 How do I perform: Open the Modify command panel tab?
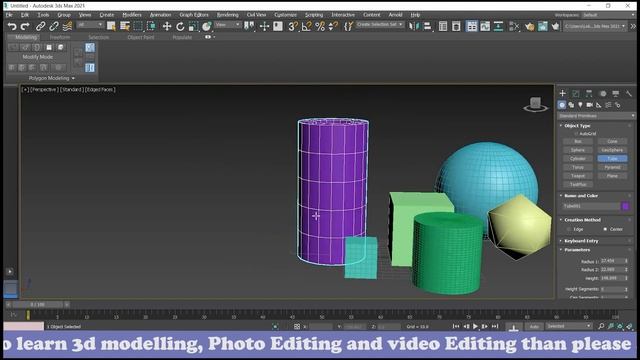point(576,93)
